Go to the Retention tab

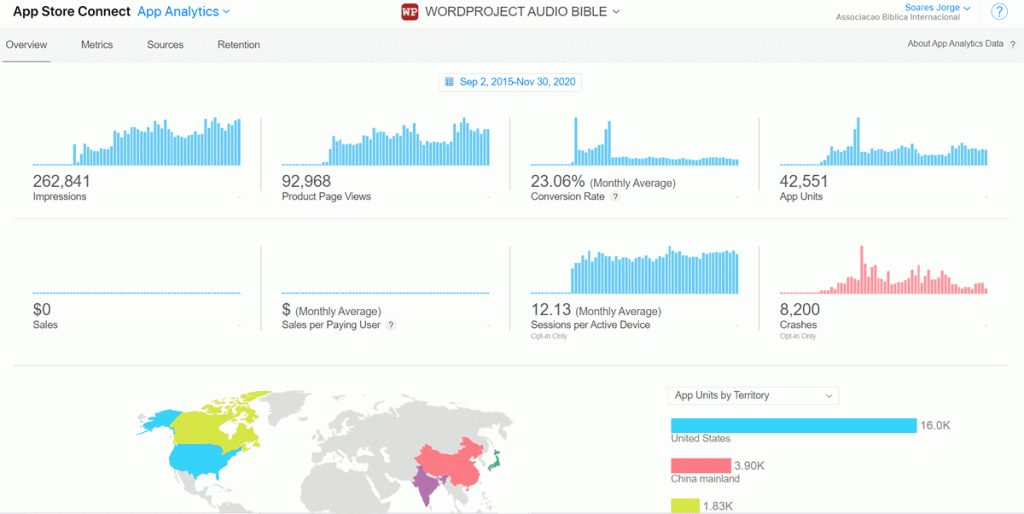coord(238,45)
